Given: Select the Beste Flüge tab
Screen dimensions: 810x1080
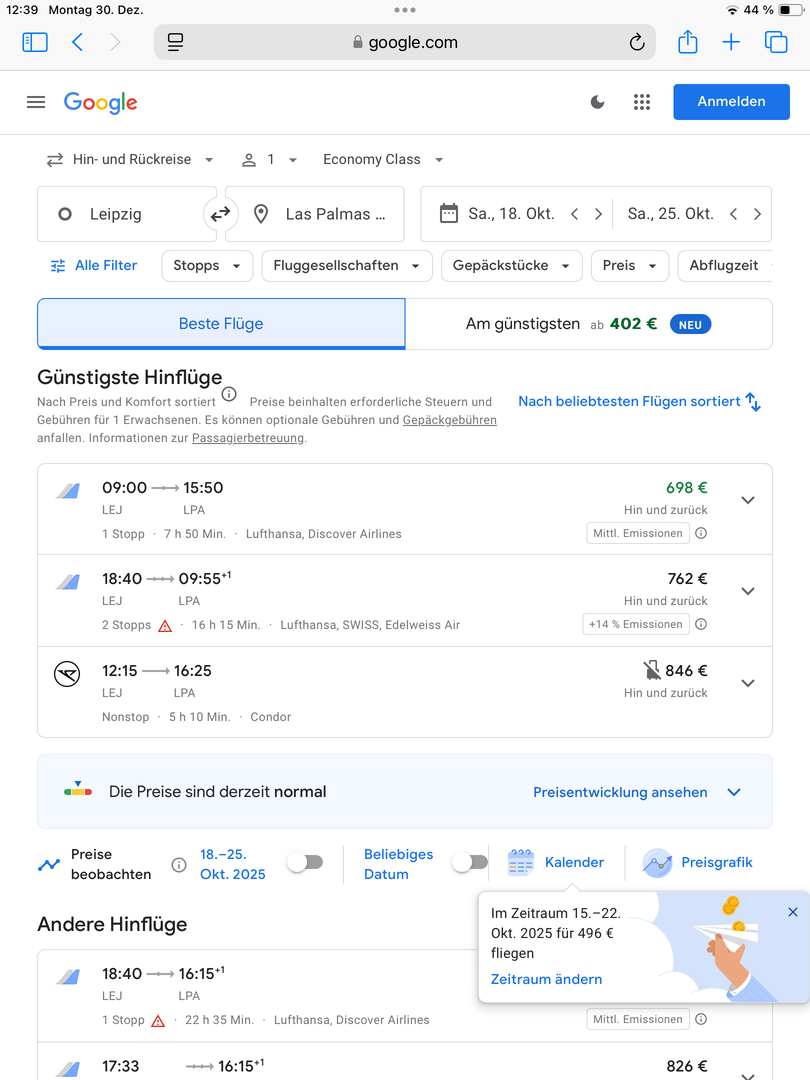Looking at the screenshot, I should tap(221, 324).
